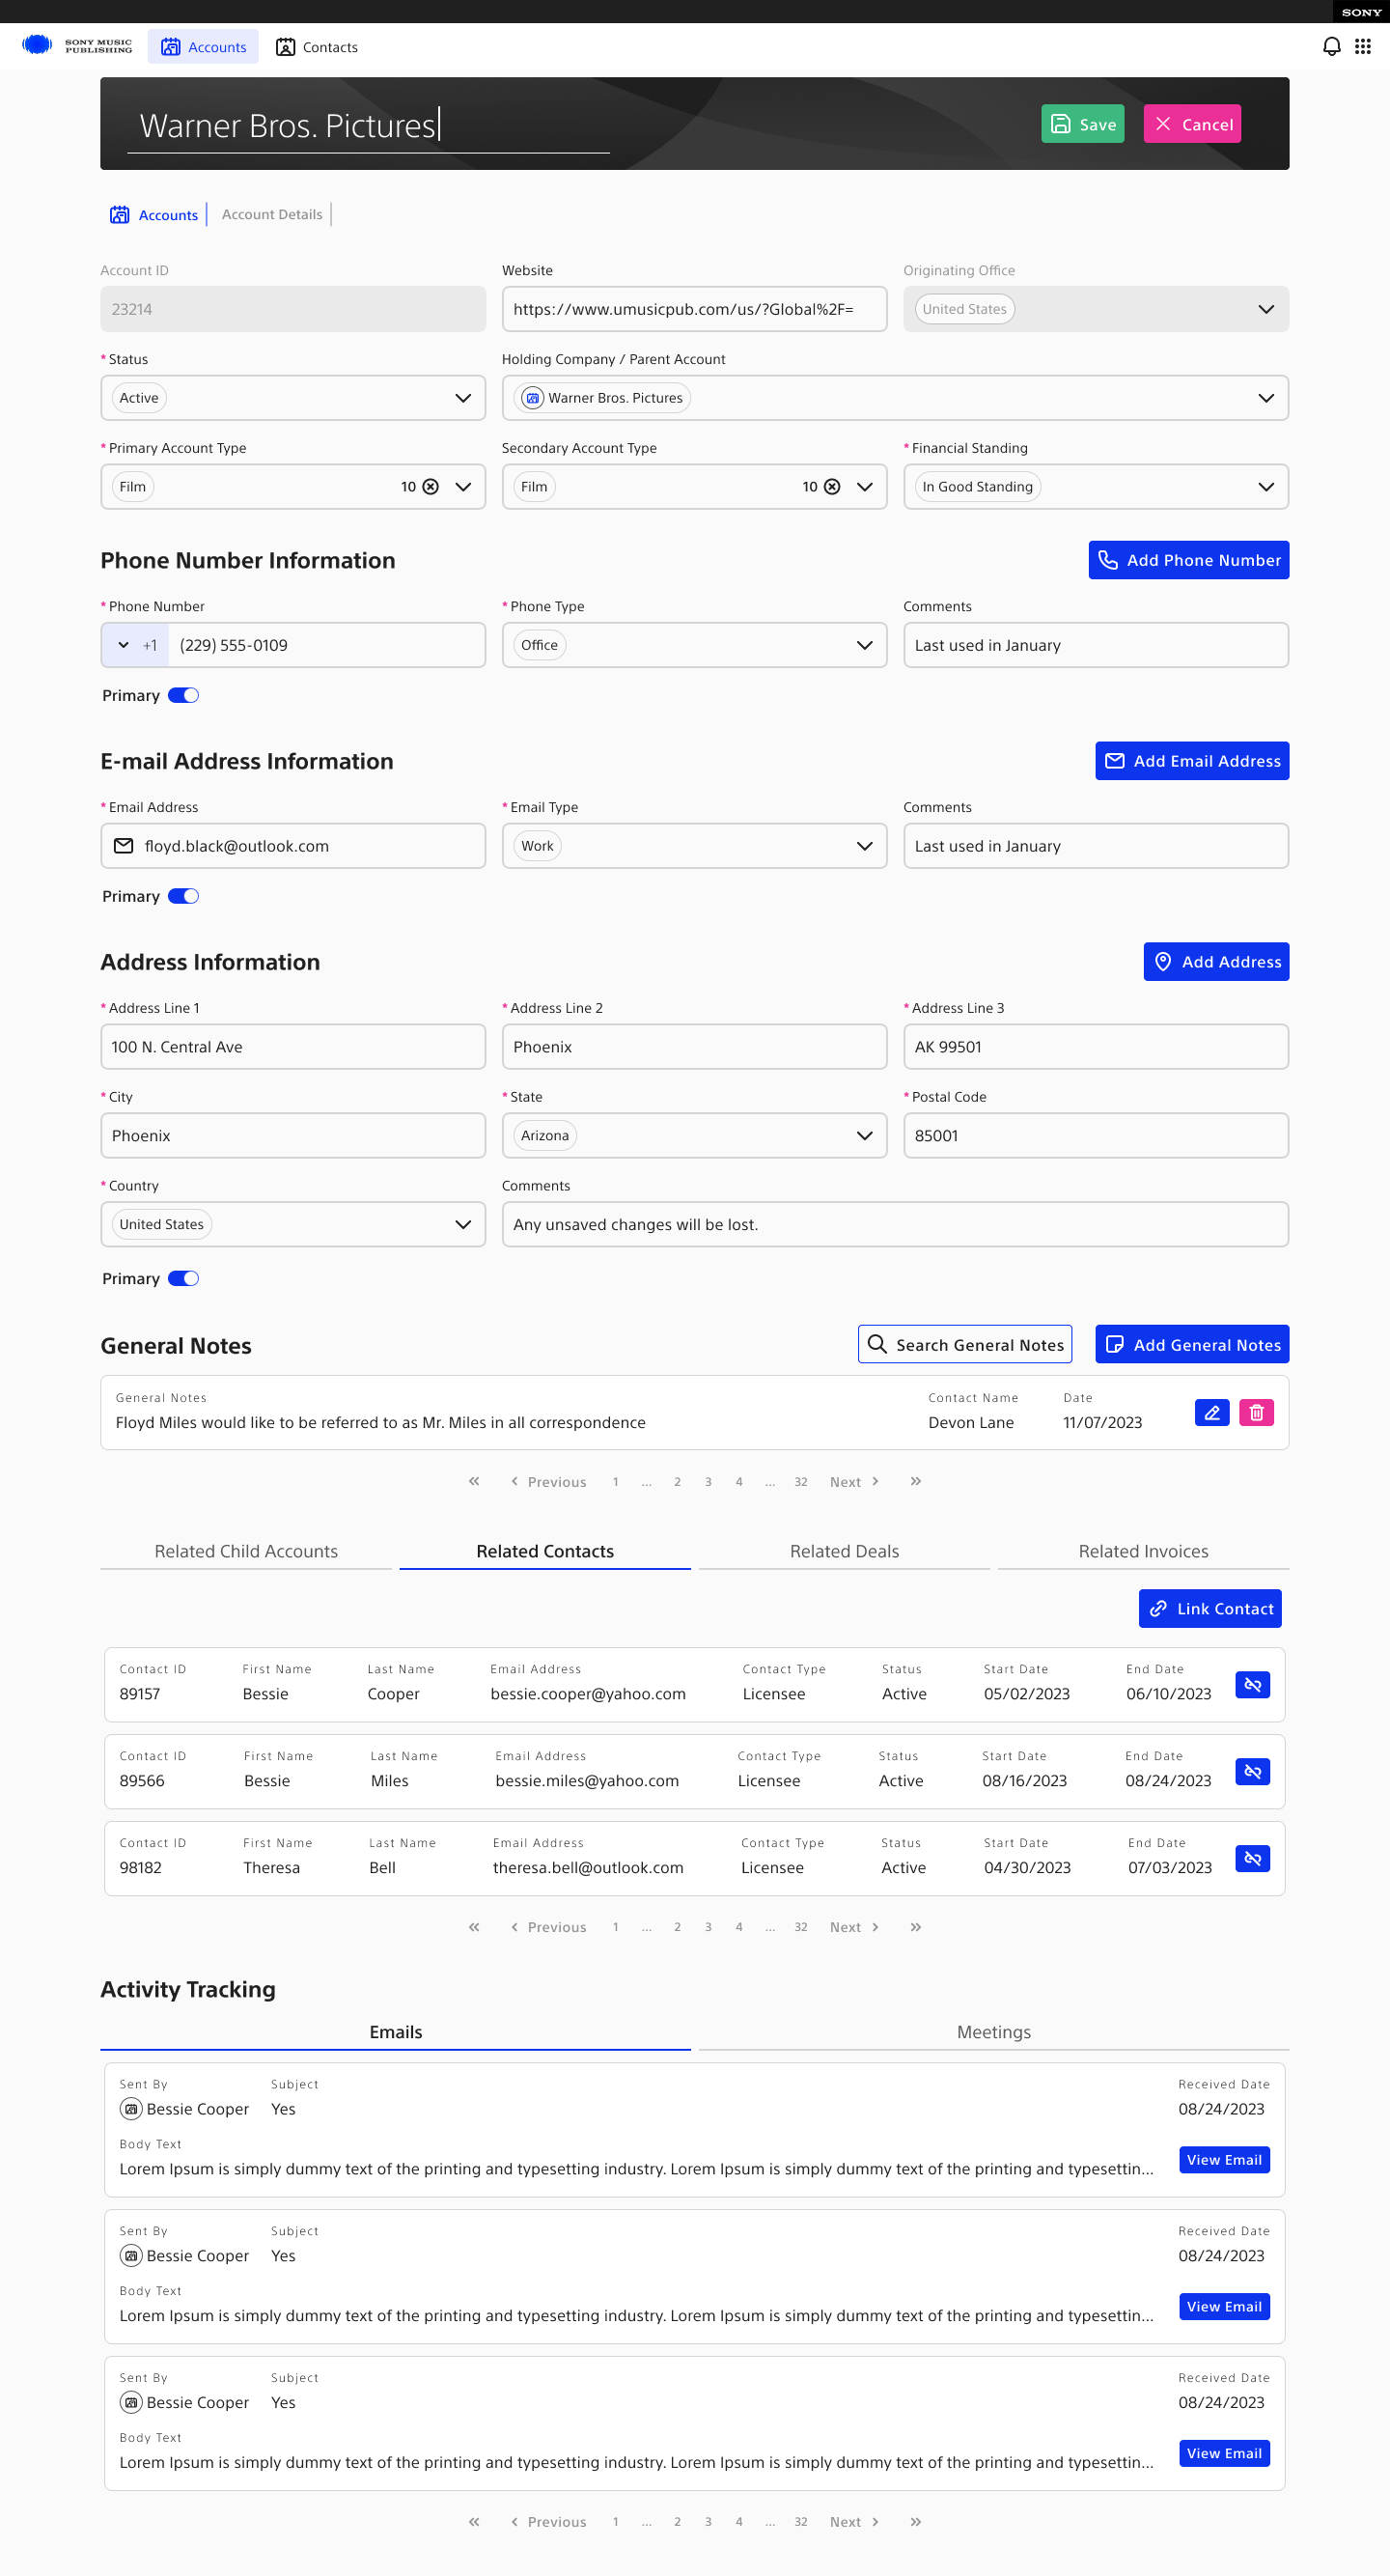Viewport: 1390px width, 2576px height.
Task: Select the Related Contacts tab
Action: (x=545, y=1551)
